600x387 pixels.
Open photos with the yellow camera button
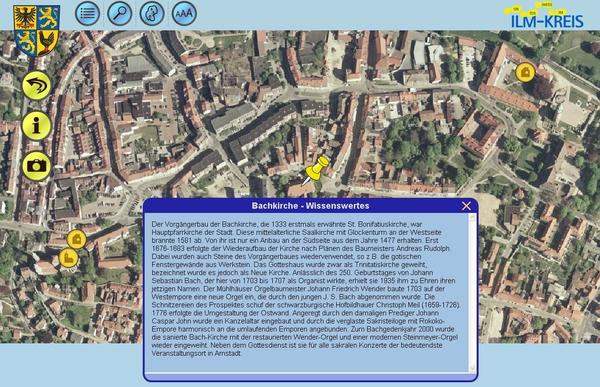(x=36, y=166)
